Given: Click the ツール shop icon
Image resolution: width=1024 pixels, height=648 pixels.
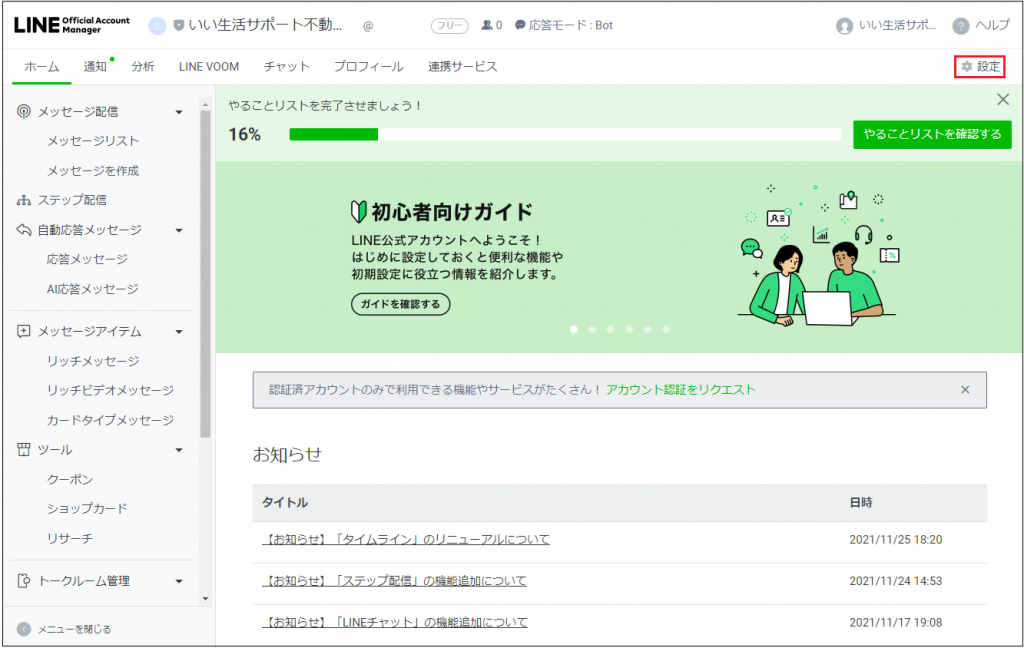Looking at the screenshot, I should 24,449.
